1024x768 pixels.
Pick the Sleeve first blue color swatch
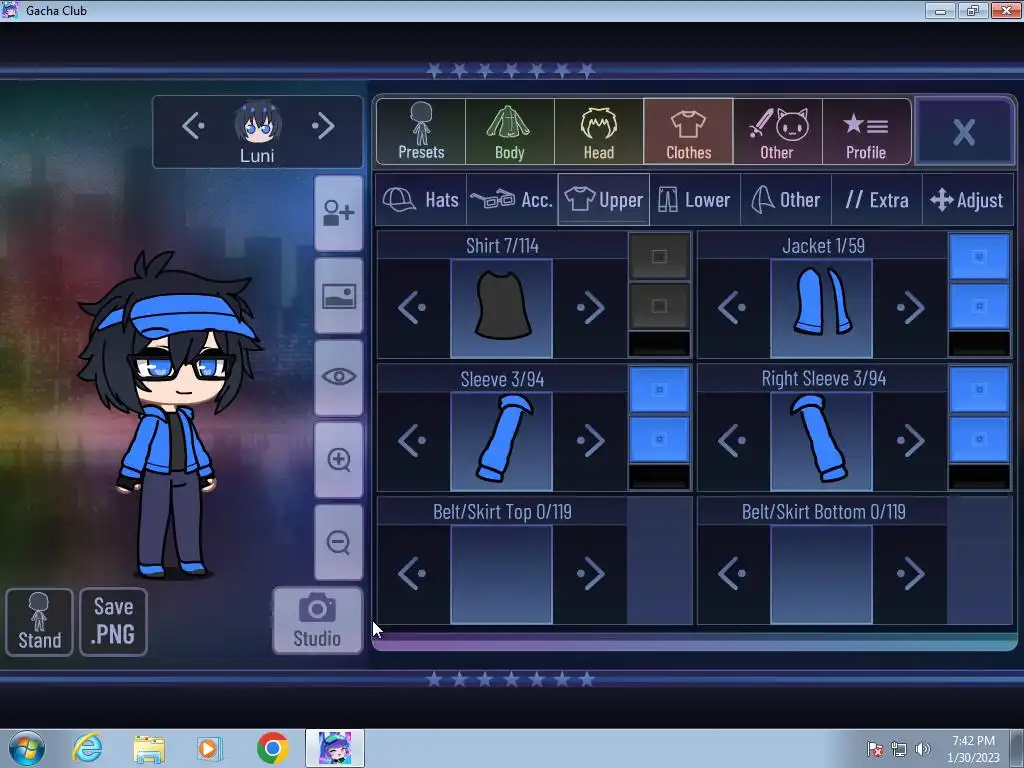click(x=660, y=389)
